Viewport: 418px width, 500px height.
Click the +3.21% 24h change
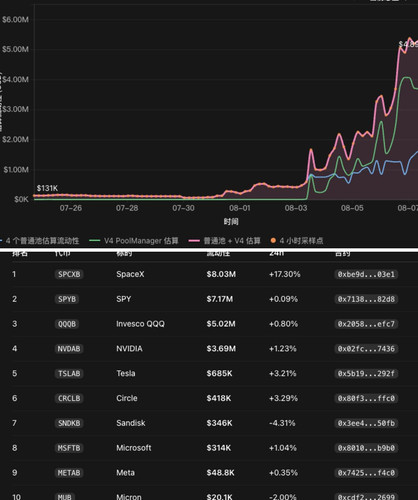pos(283,373)
